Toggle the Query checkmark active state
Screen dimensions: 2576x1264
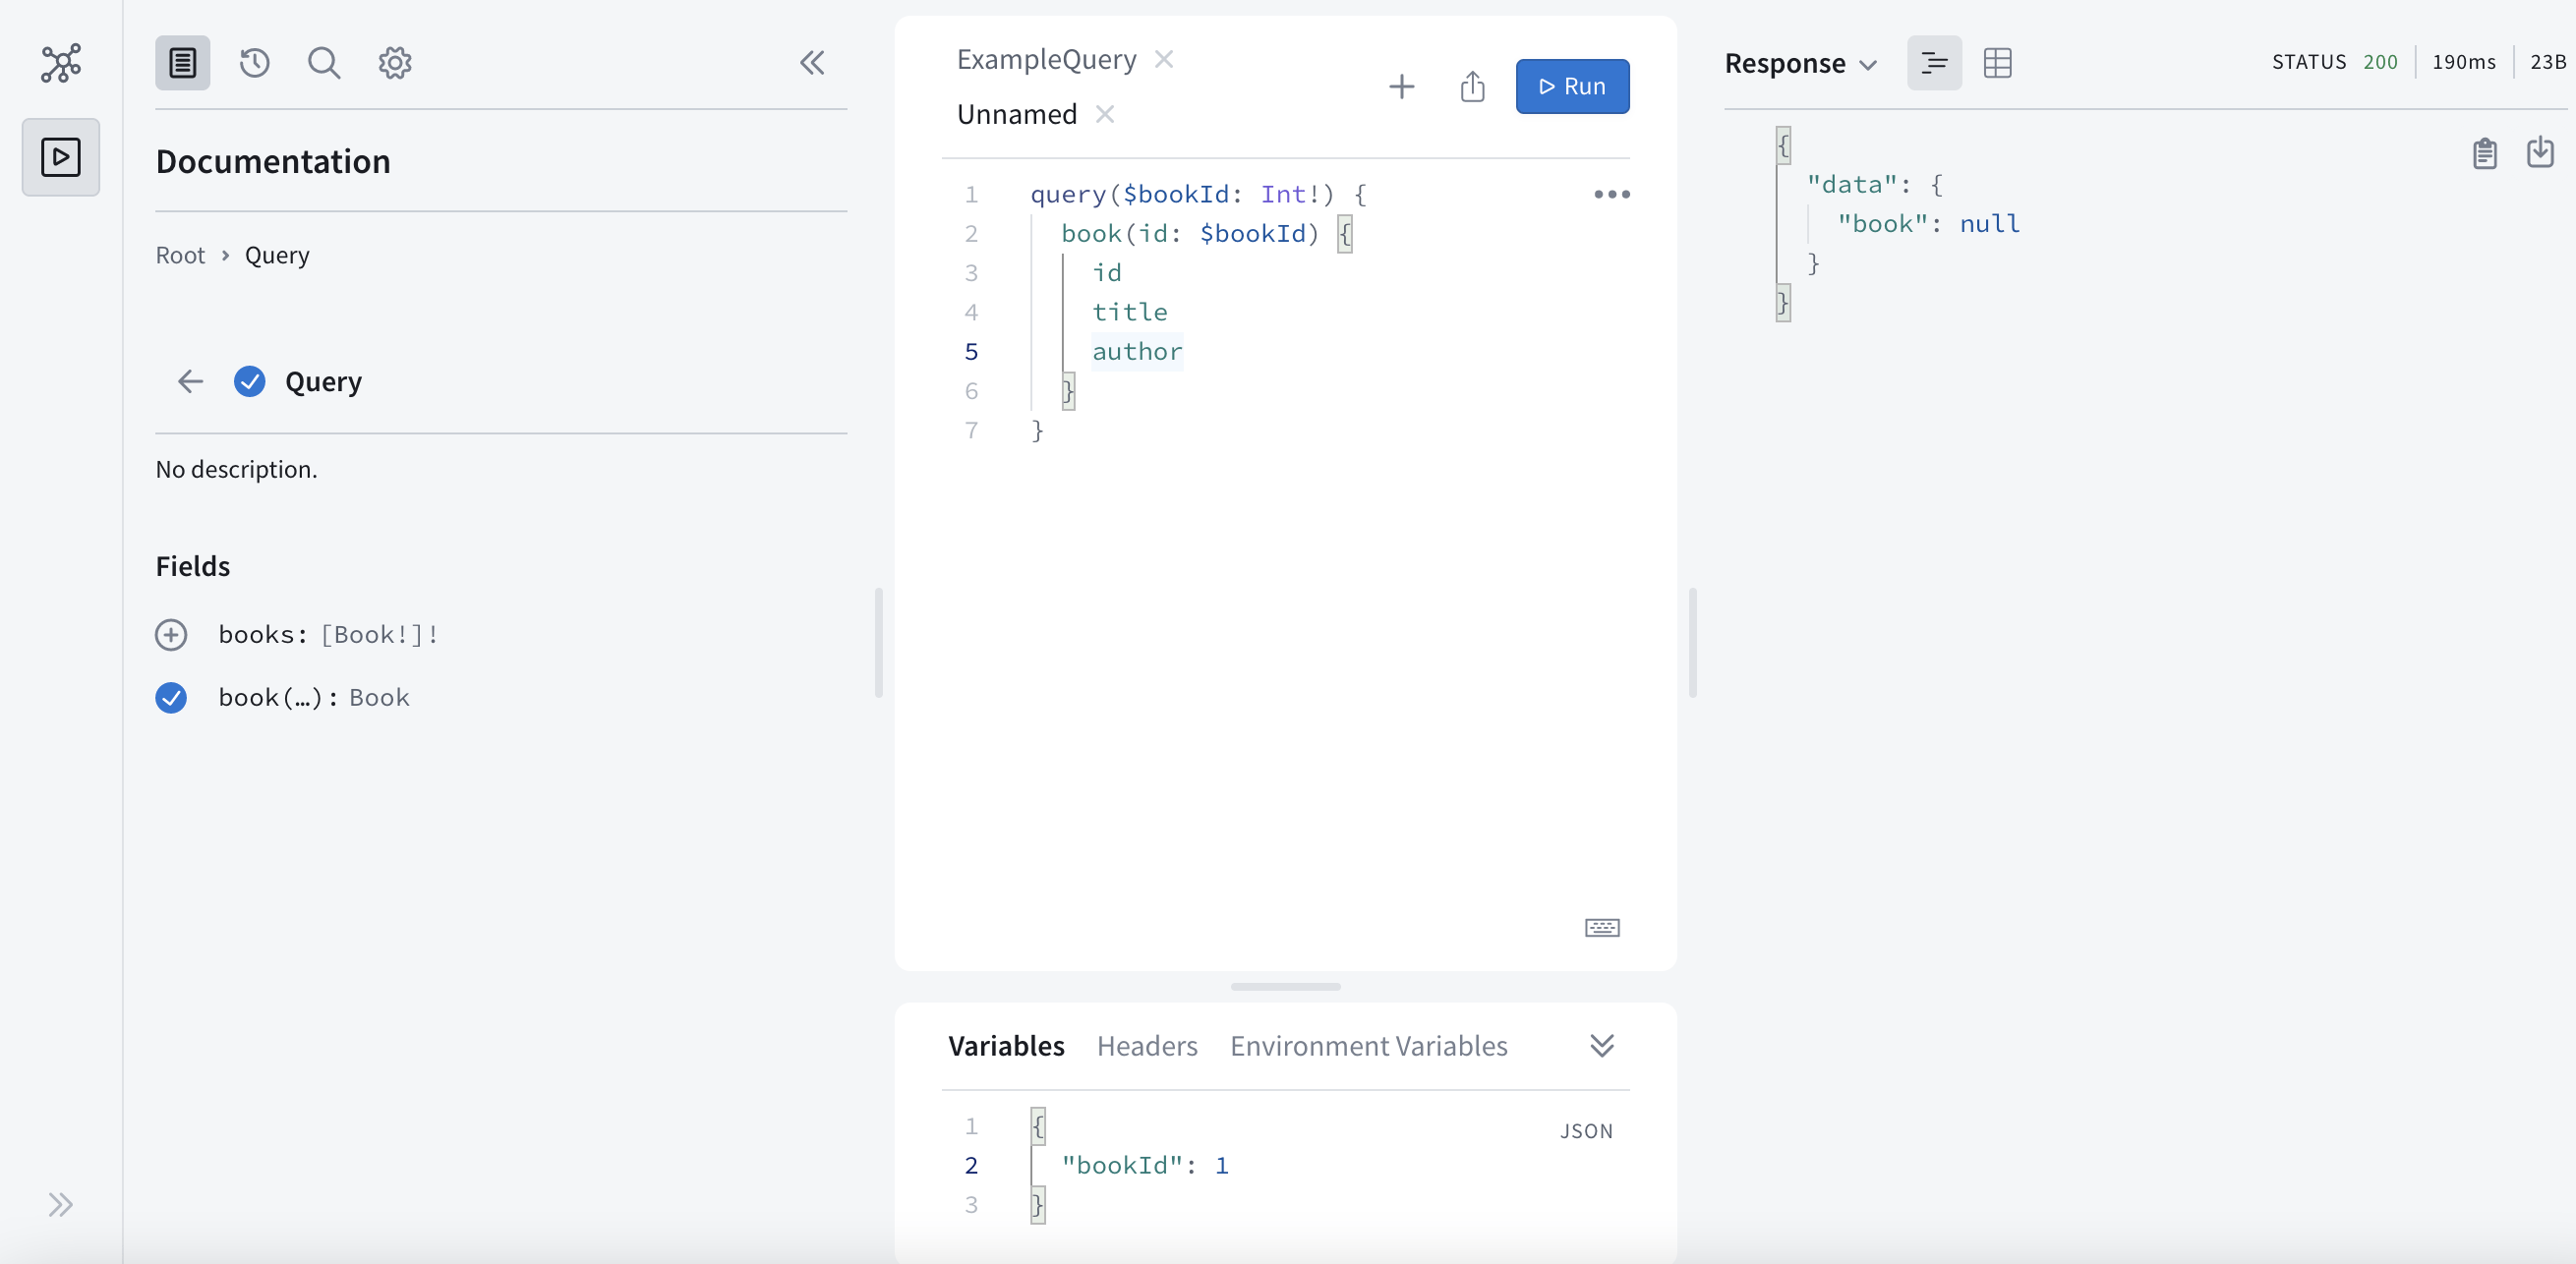tap(250, 380)
